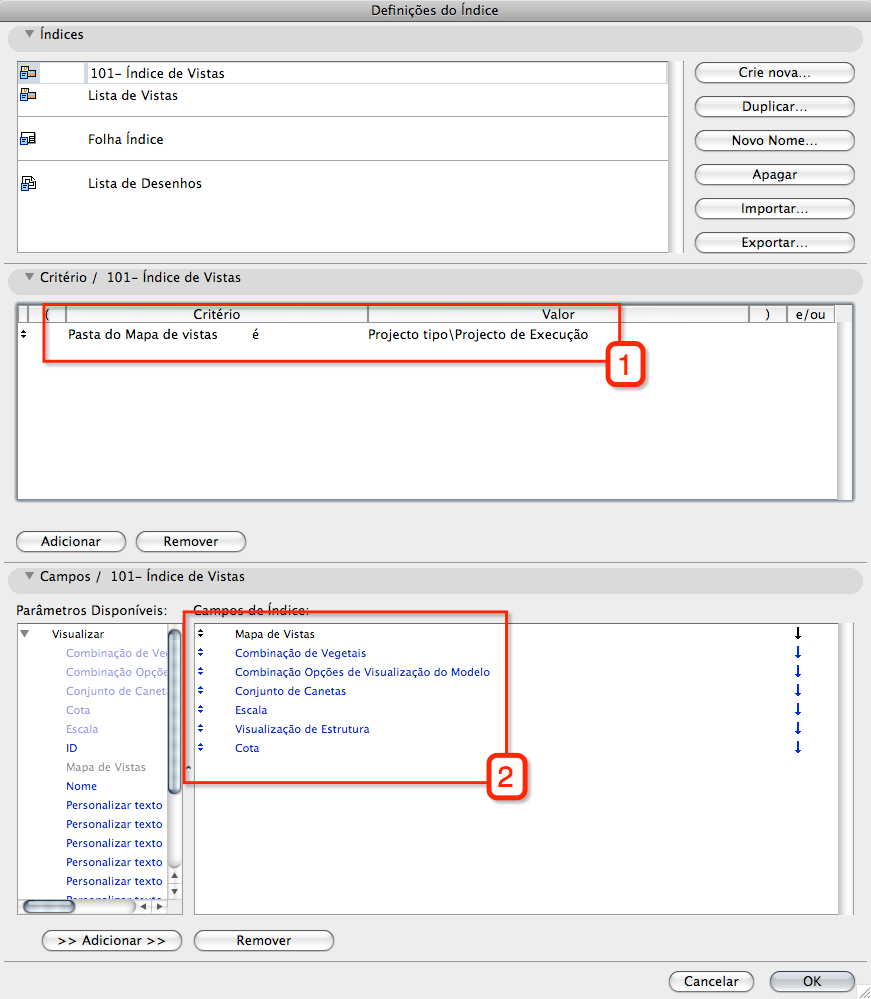Click the reorder handle beside the Cota field
The image size is (871, 999).
pos(200,747)
